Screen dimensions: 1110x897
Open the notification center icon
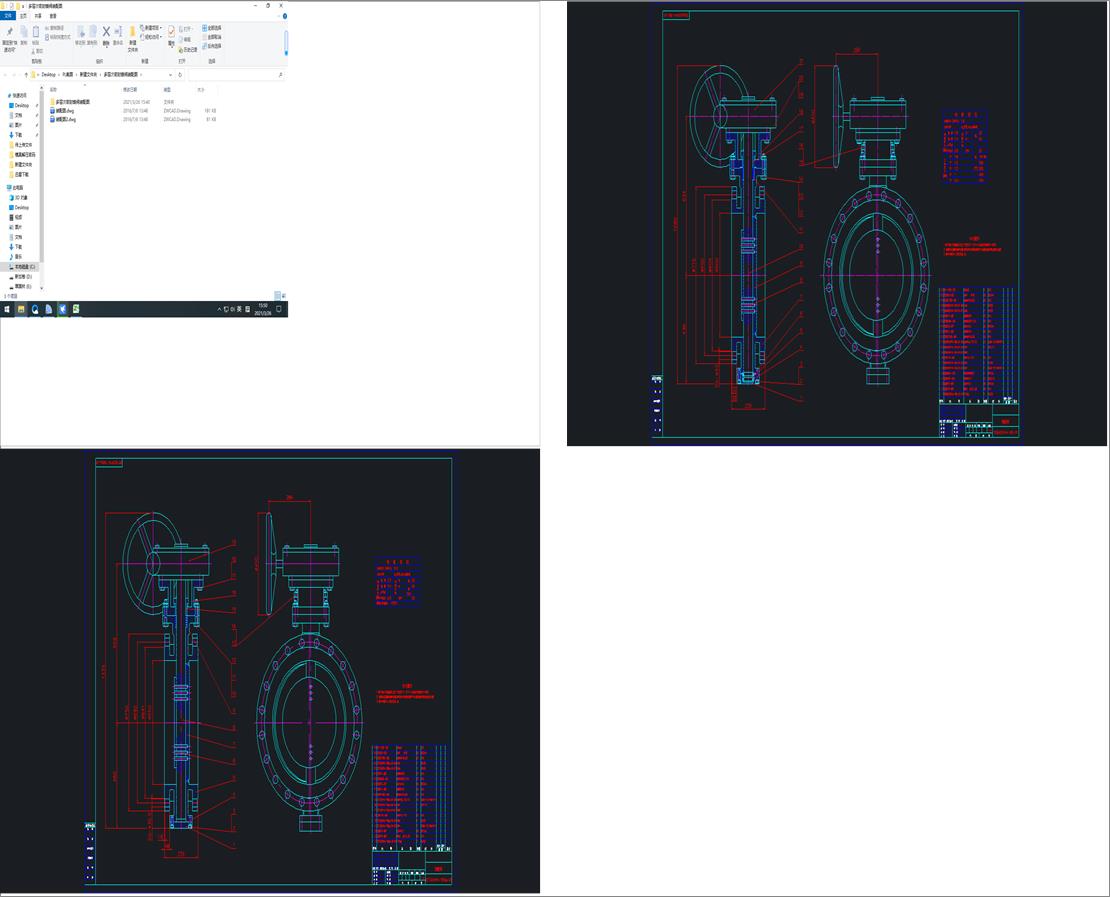(279, 309)
